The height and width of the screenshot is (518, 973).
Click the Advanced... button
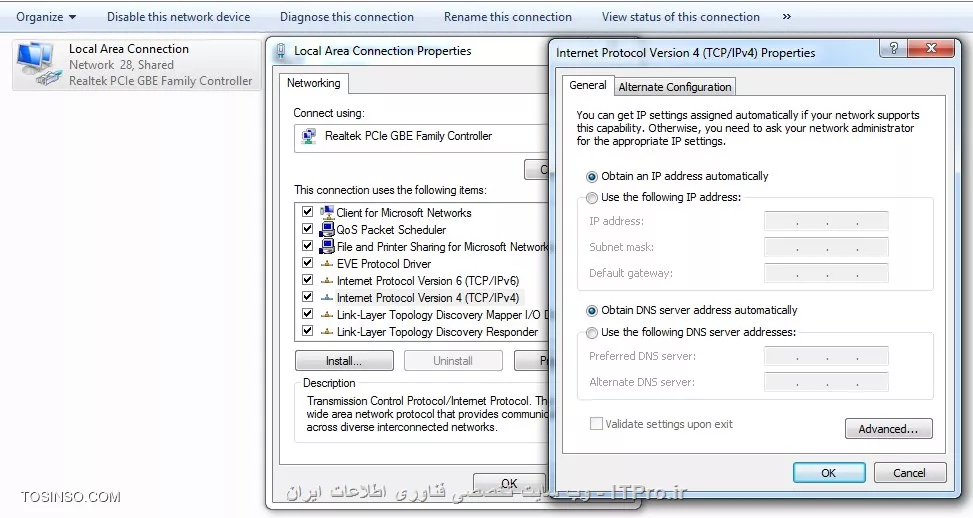pyautogui.click(x=888, y=429)
